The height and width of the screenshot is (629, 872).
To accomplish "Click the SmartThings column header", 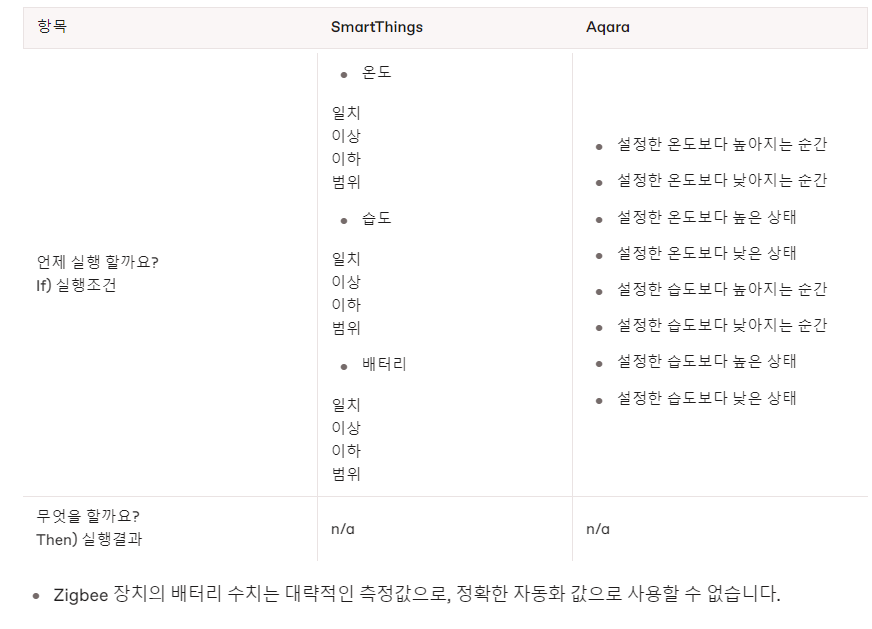I will tap(376, 27).
